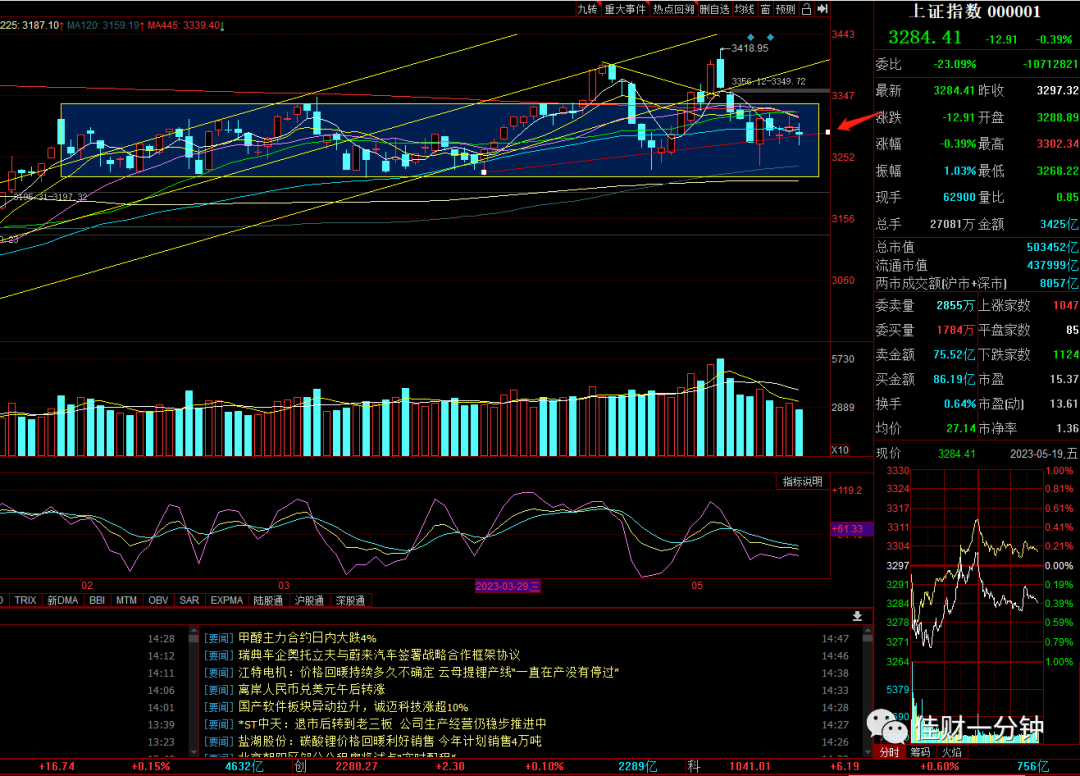
Task: Click 删自选 to remove from watchlist
Action: pos(714,9)
